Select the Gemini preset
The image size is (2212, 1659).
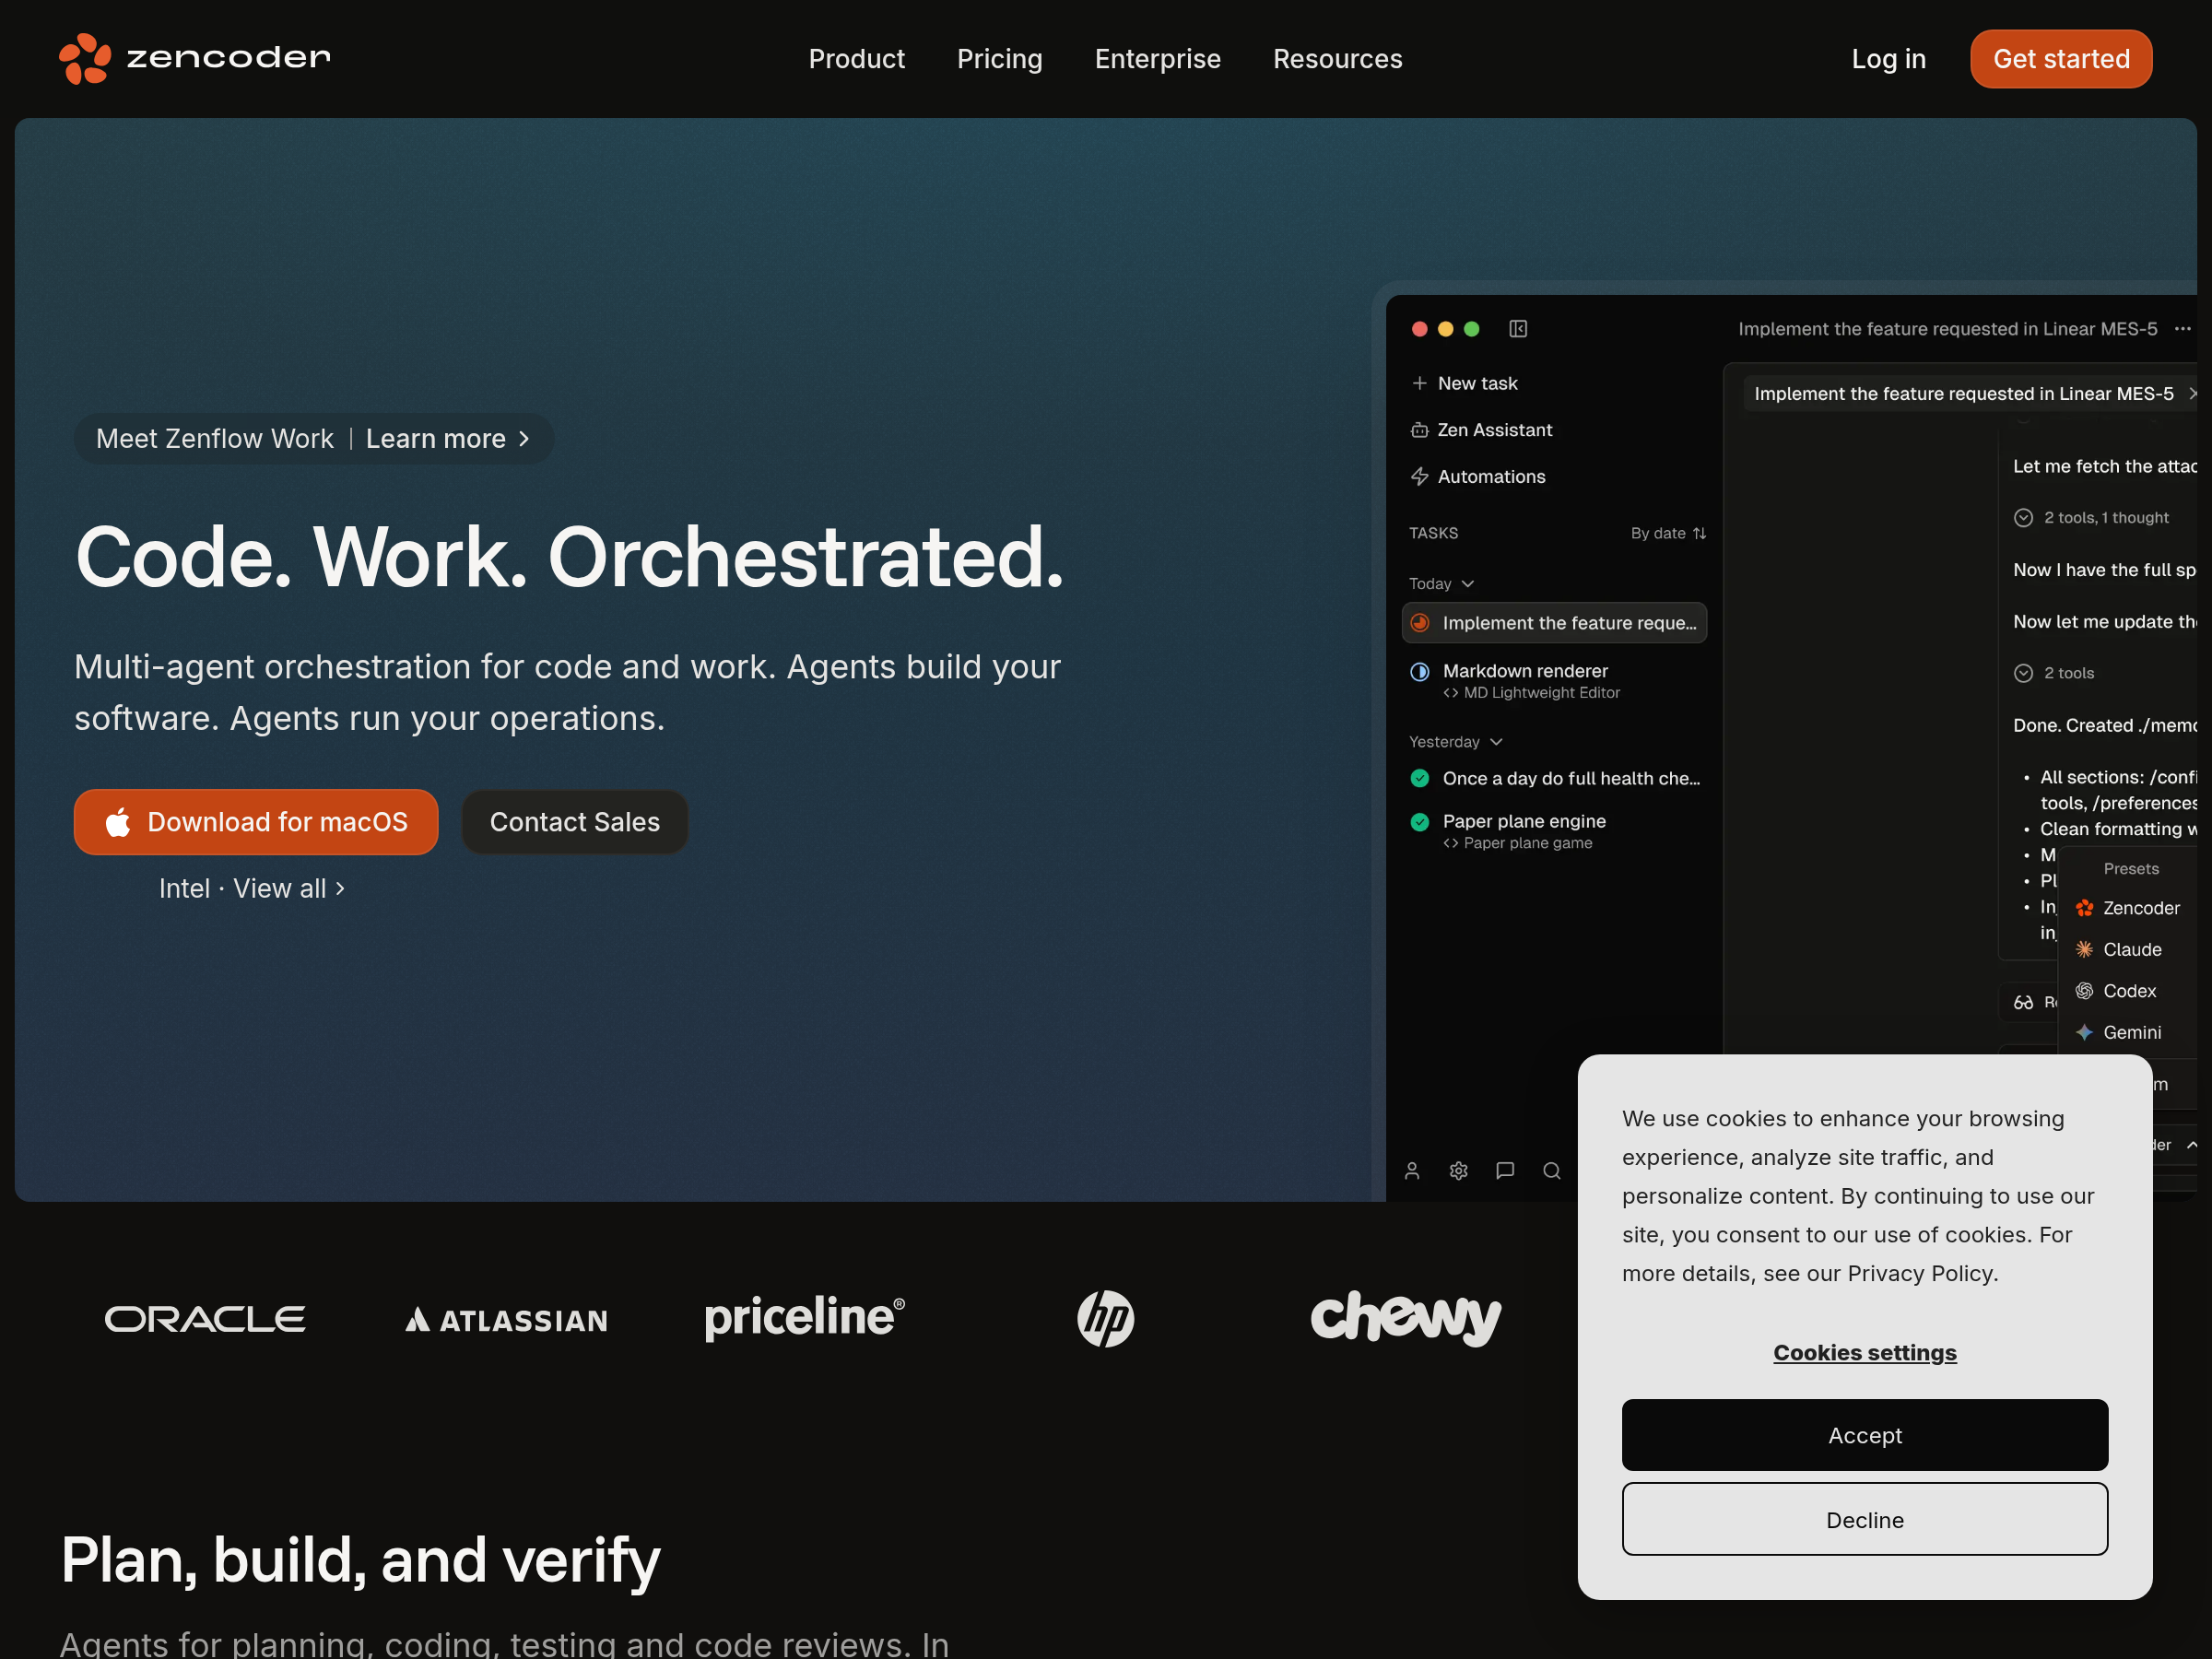[2131, 1032]
